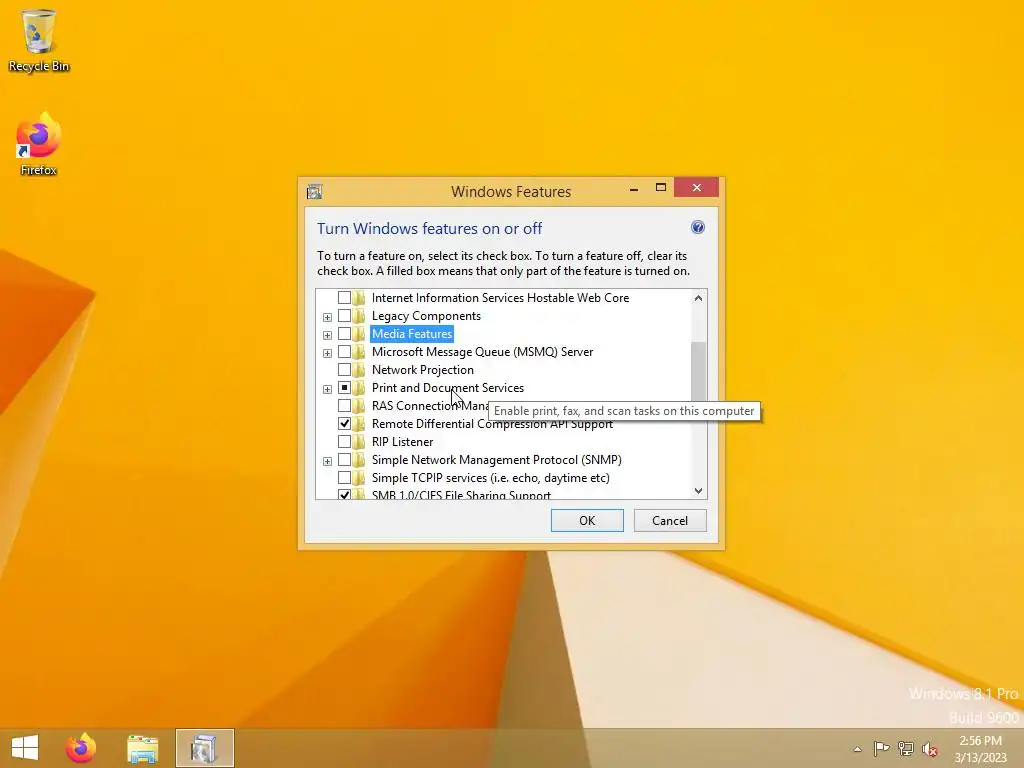
Task: Click the Print and Document Services folder icon
Action: (x=359, y=388)
